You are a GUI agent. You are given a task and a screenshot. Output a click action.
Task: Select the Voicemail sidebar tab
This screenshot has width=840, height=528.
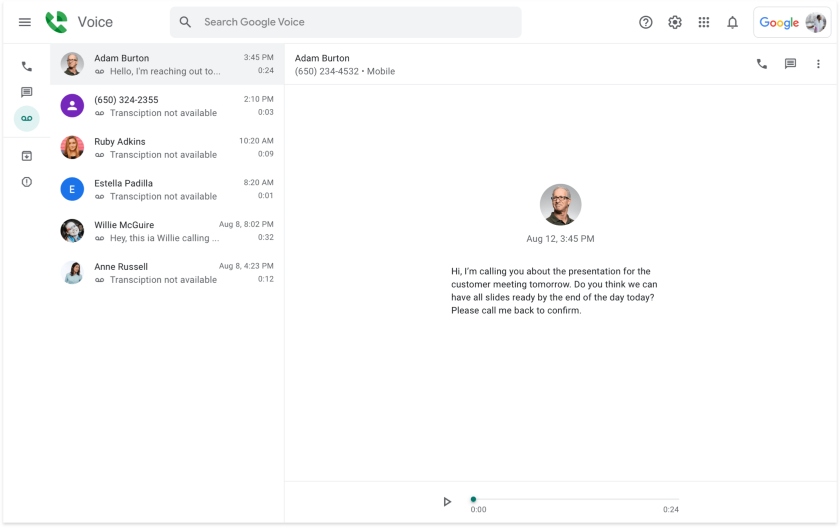(x=26, y=118)
